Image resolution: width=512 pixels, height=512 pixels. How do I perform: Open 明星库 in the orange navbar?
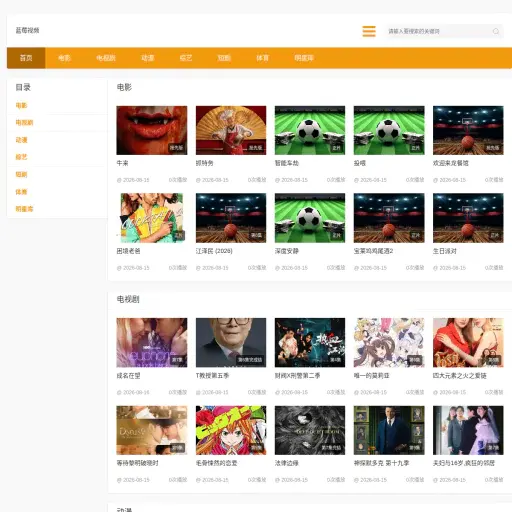click(304, 58)
